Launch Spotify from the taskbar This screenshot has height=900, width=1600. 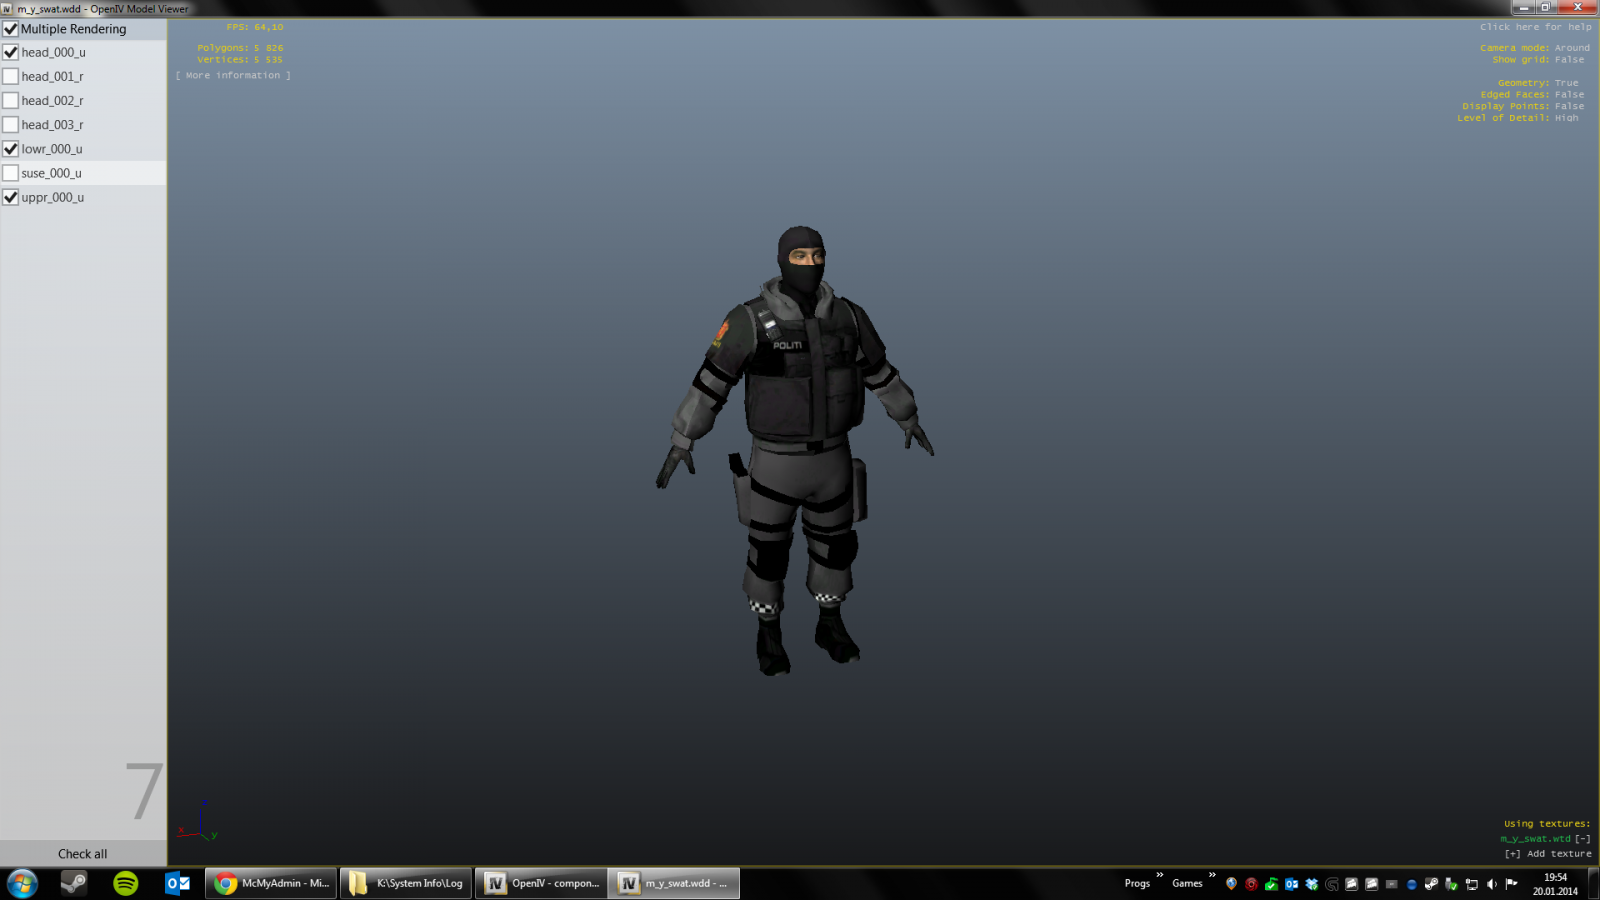(x=126, y=883)
